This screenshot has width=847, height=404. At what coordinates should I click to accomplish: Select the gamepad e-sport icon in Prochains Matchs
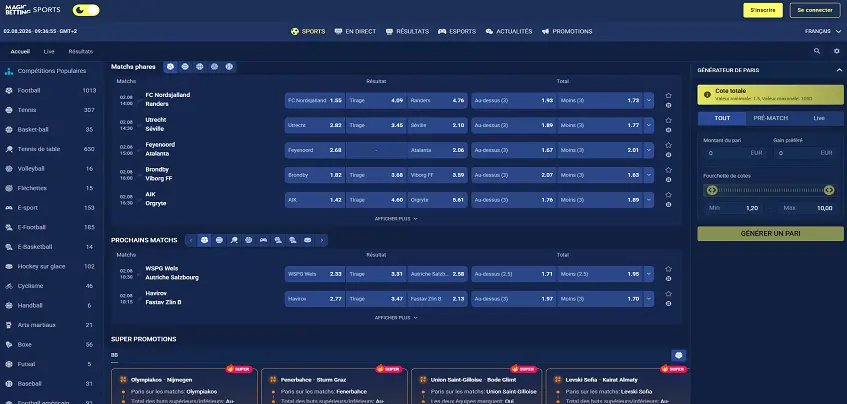264,240
